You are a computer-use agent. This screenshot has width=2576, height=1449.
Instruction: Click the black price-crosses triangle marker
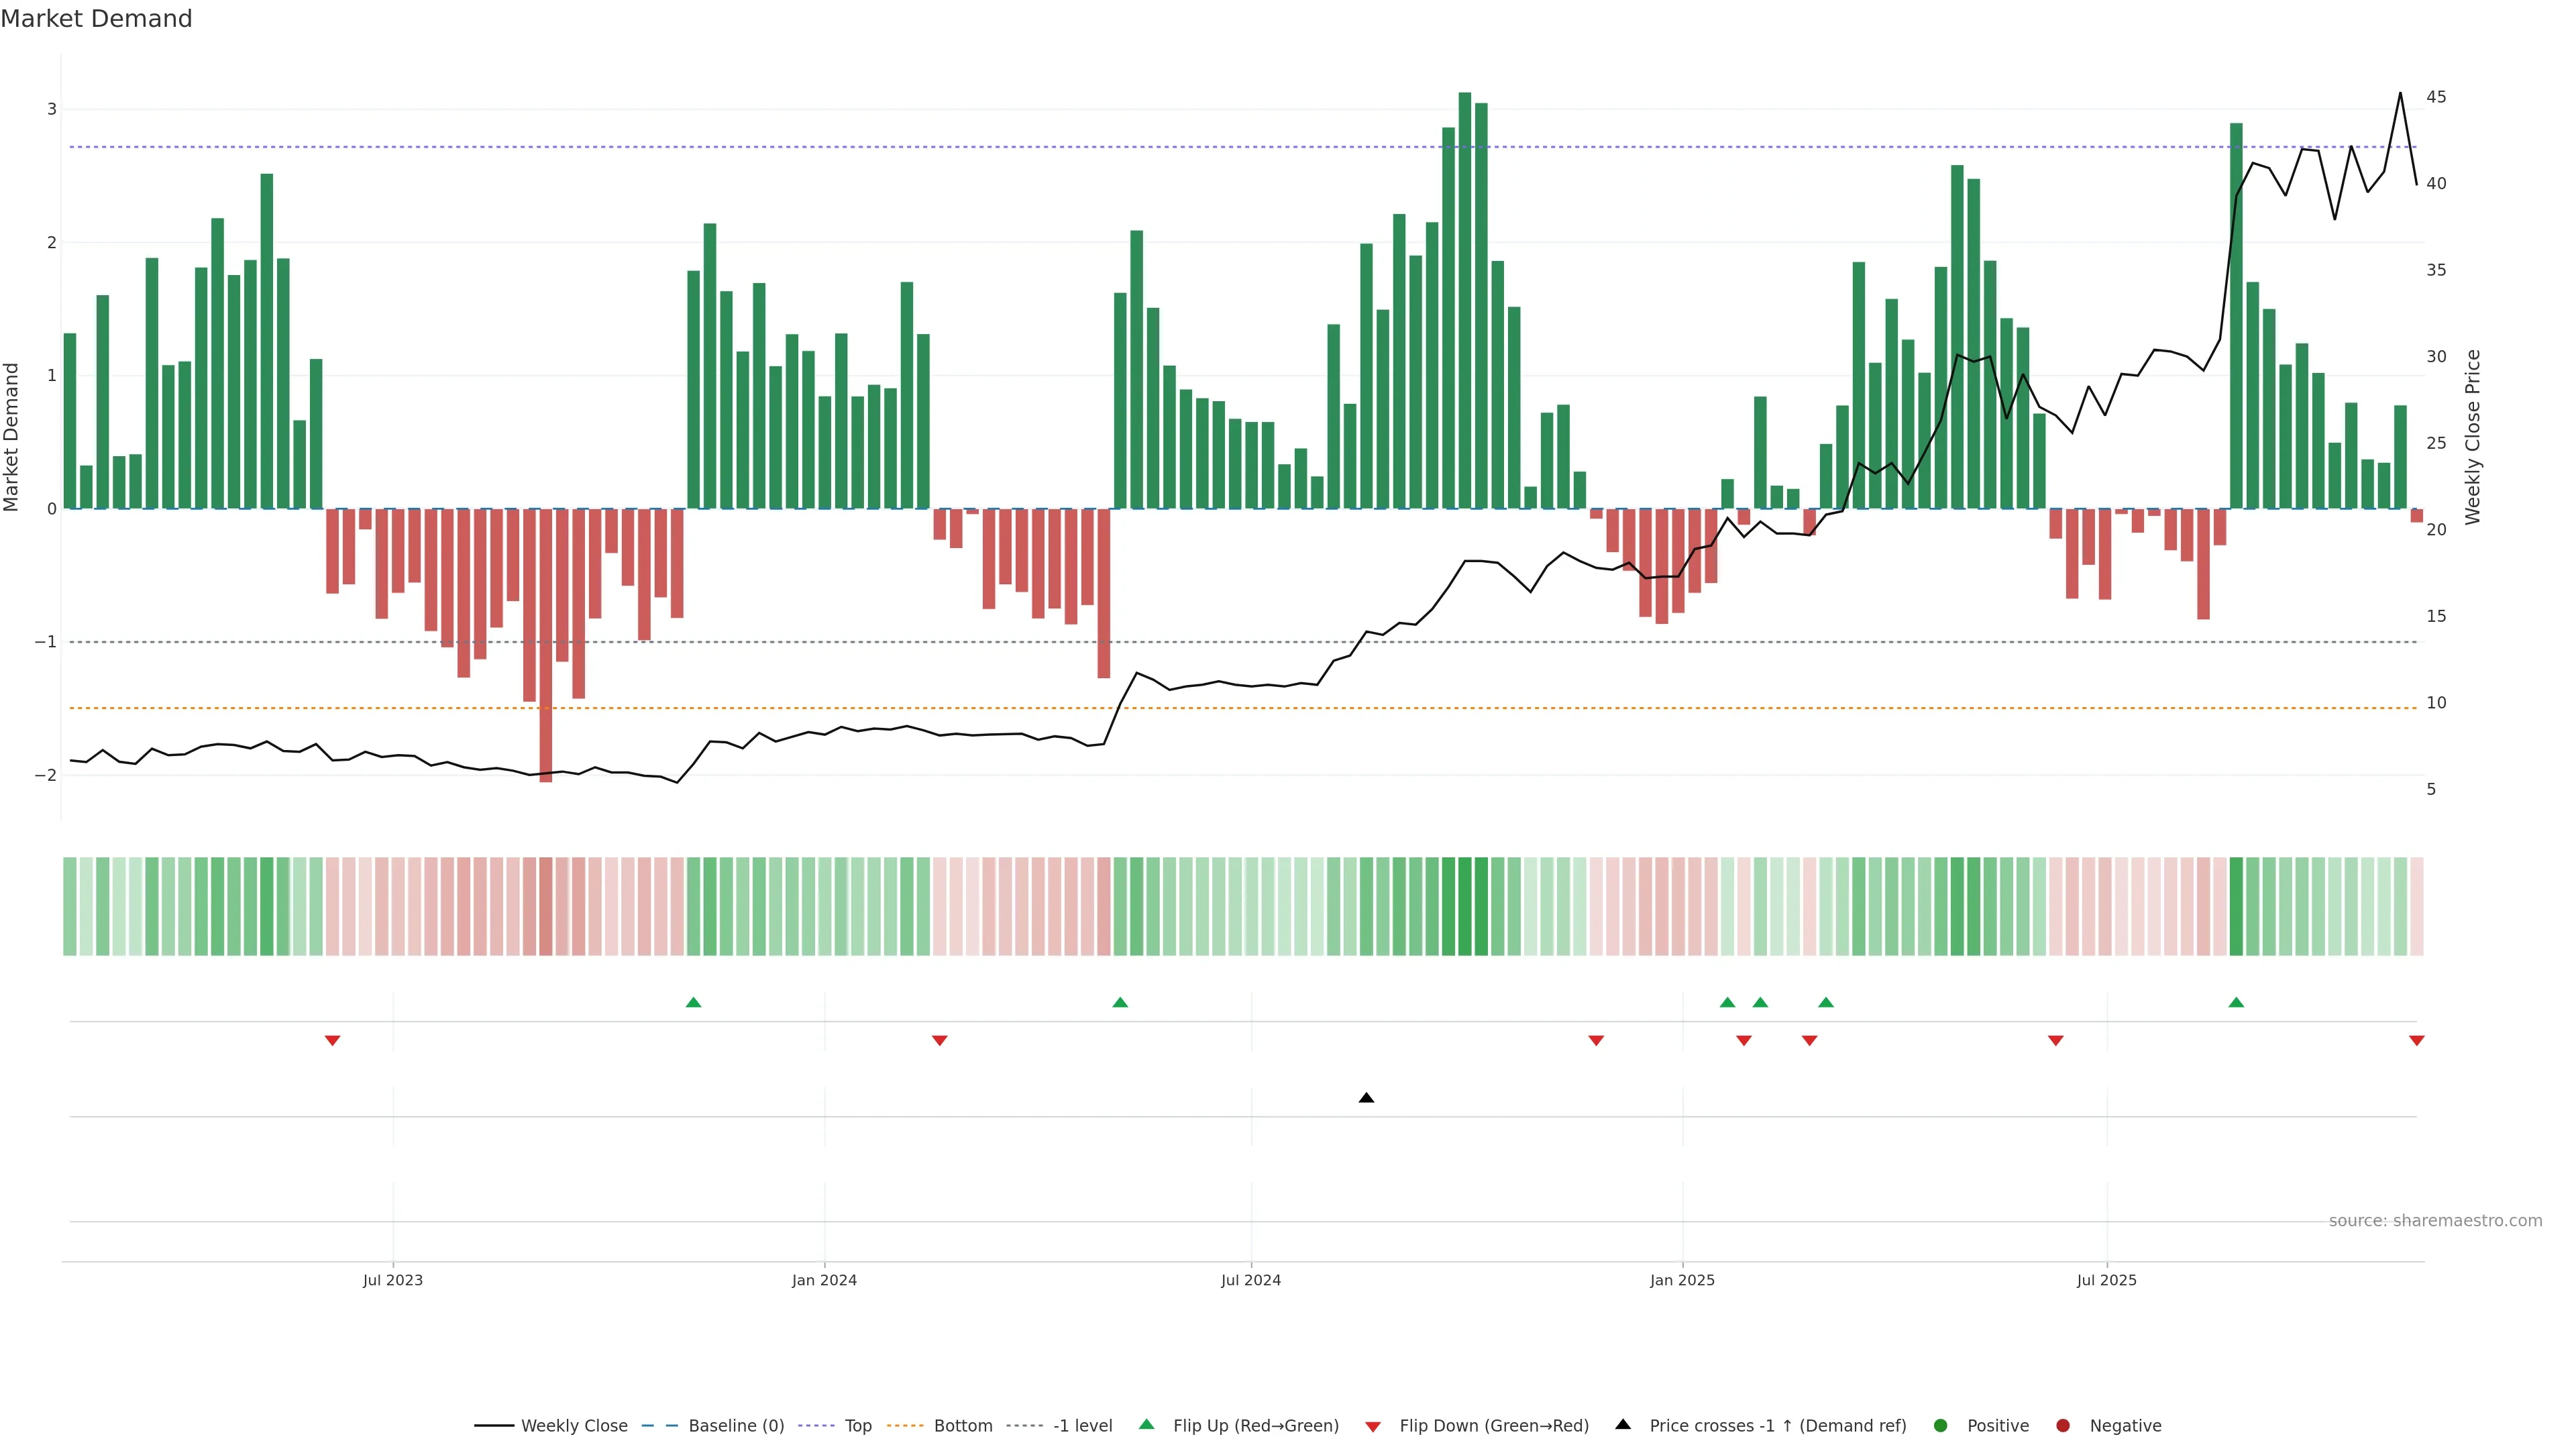pos(1366,1098)
